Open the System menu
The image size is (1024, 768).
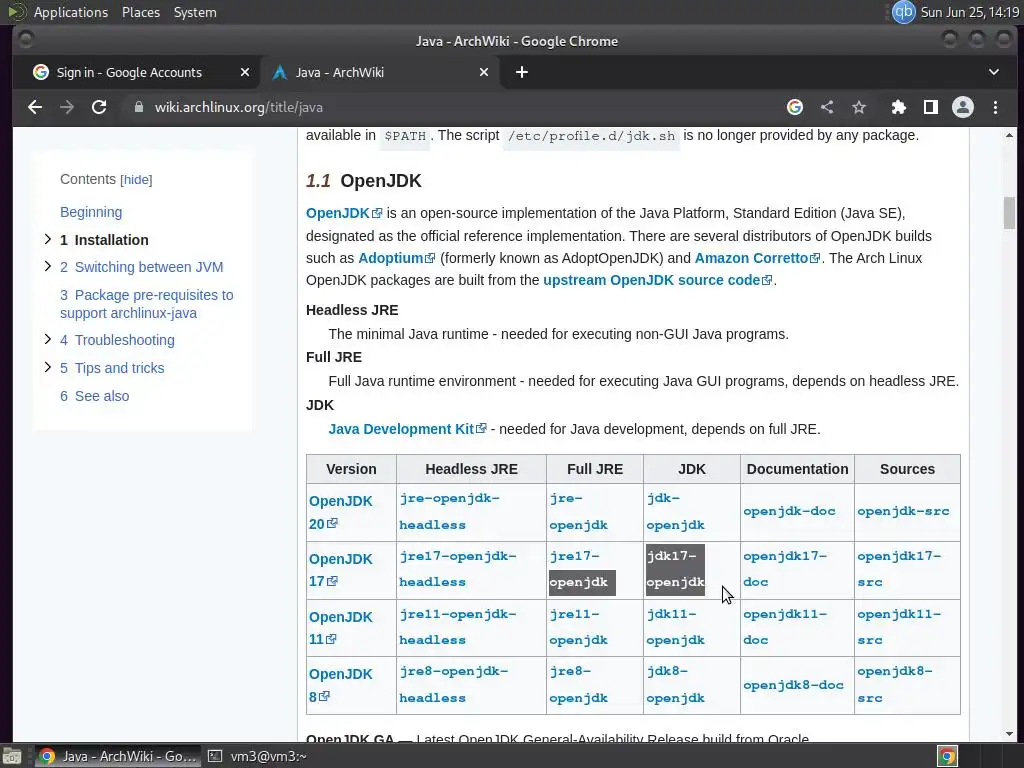[195, 12]
